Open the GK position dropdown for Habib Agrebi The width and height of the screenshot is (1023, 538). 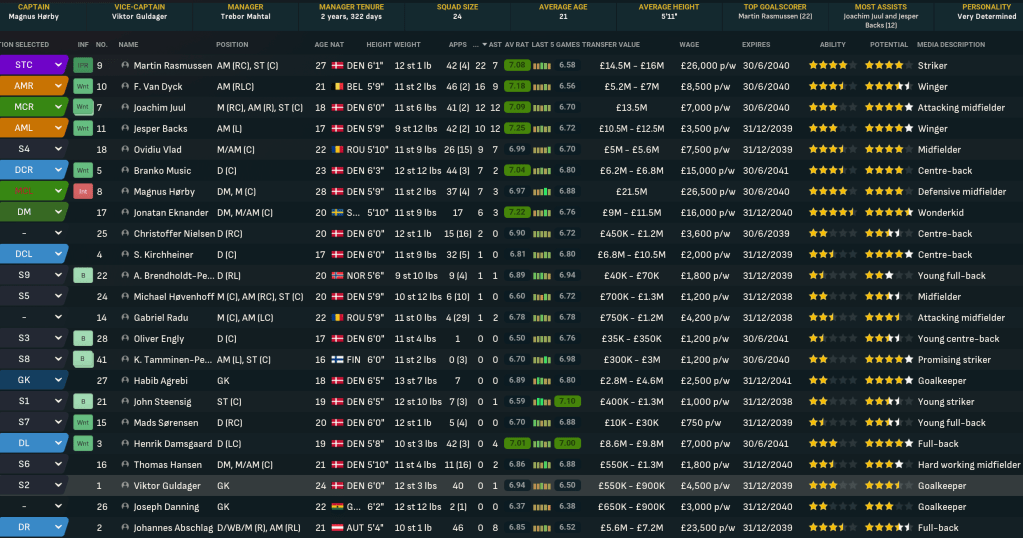[58, 380]
